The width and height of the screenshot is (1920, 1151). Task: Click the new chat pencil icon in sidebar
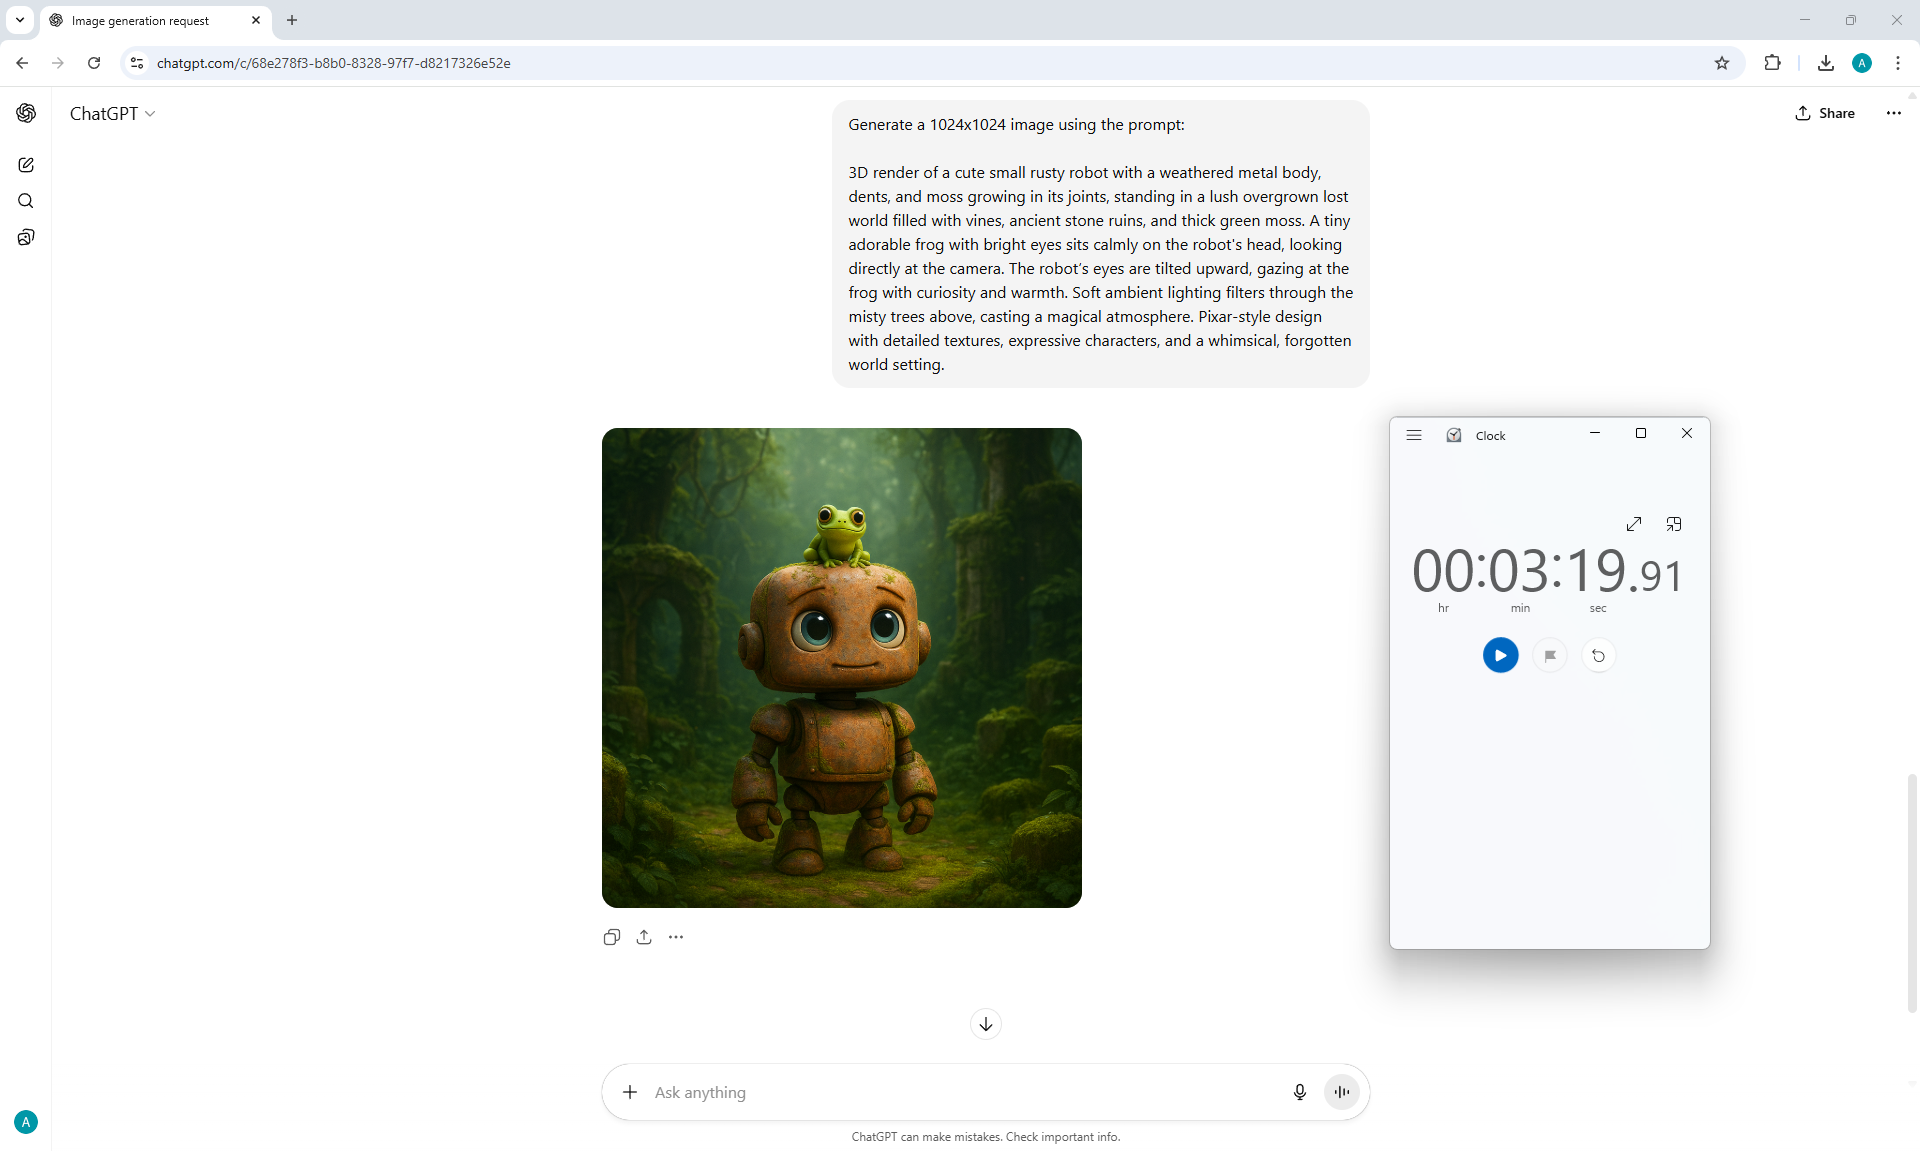tap(26, 165)
